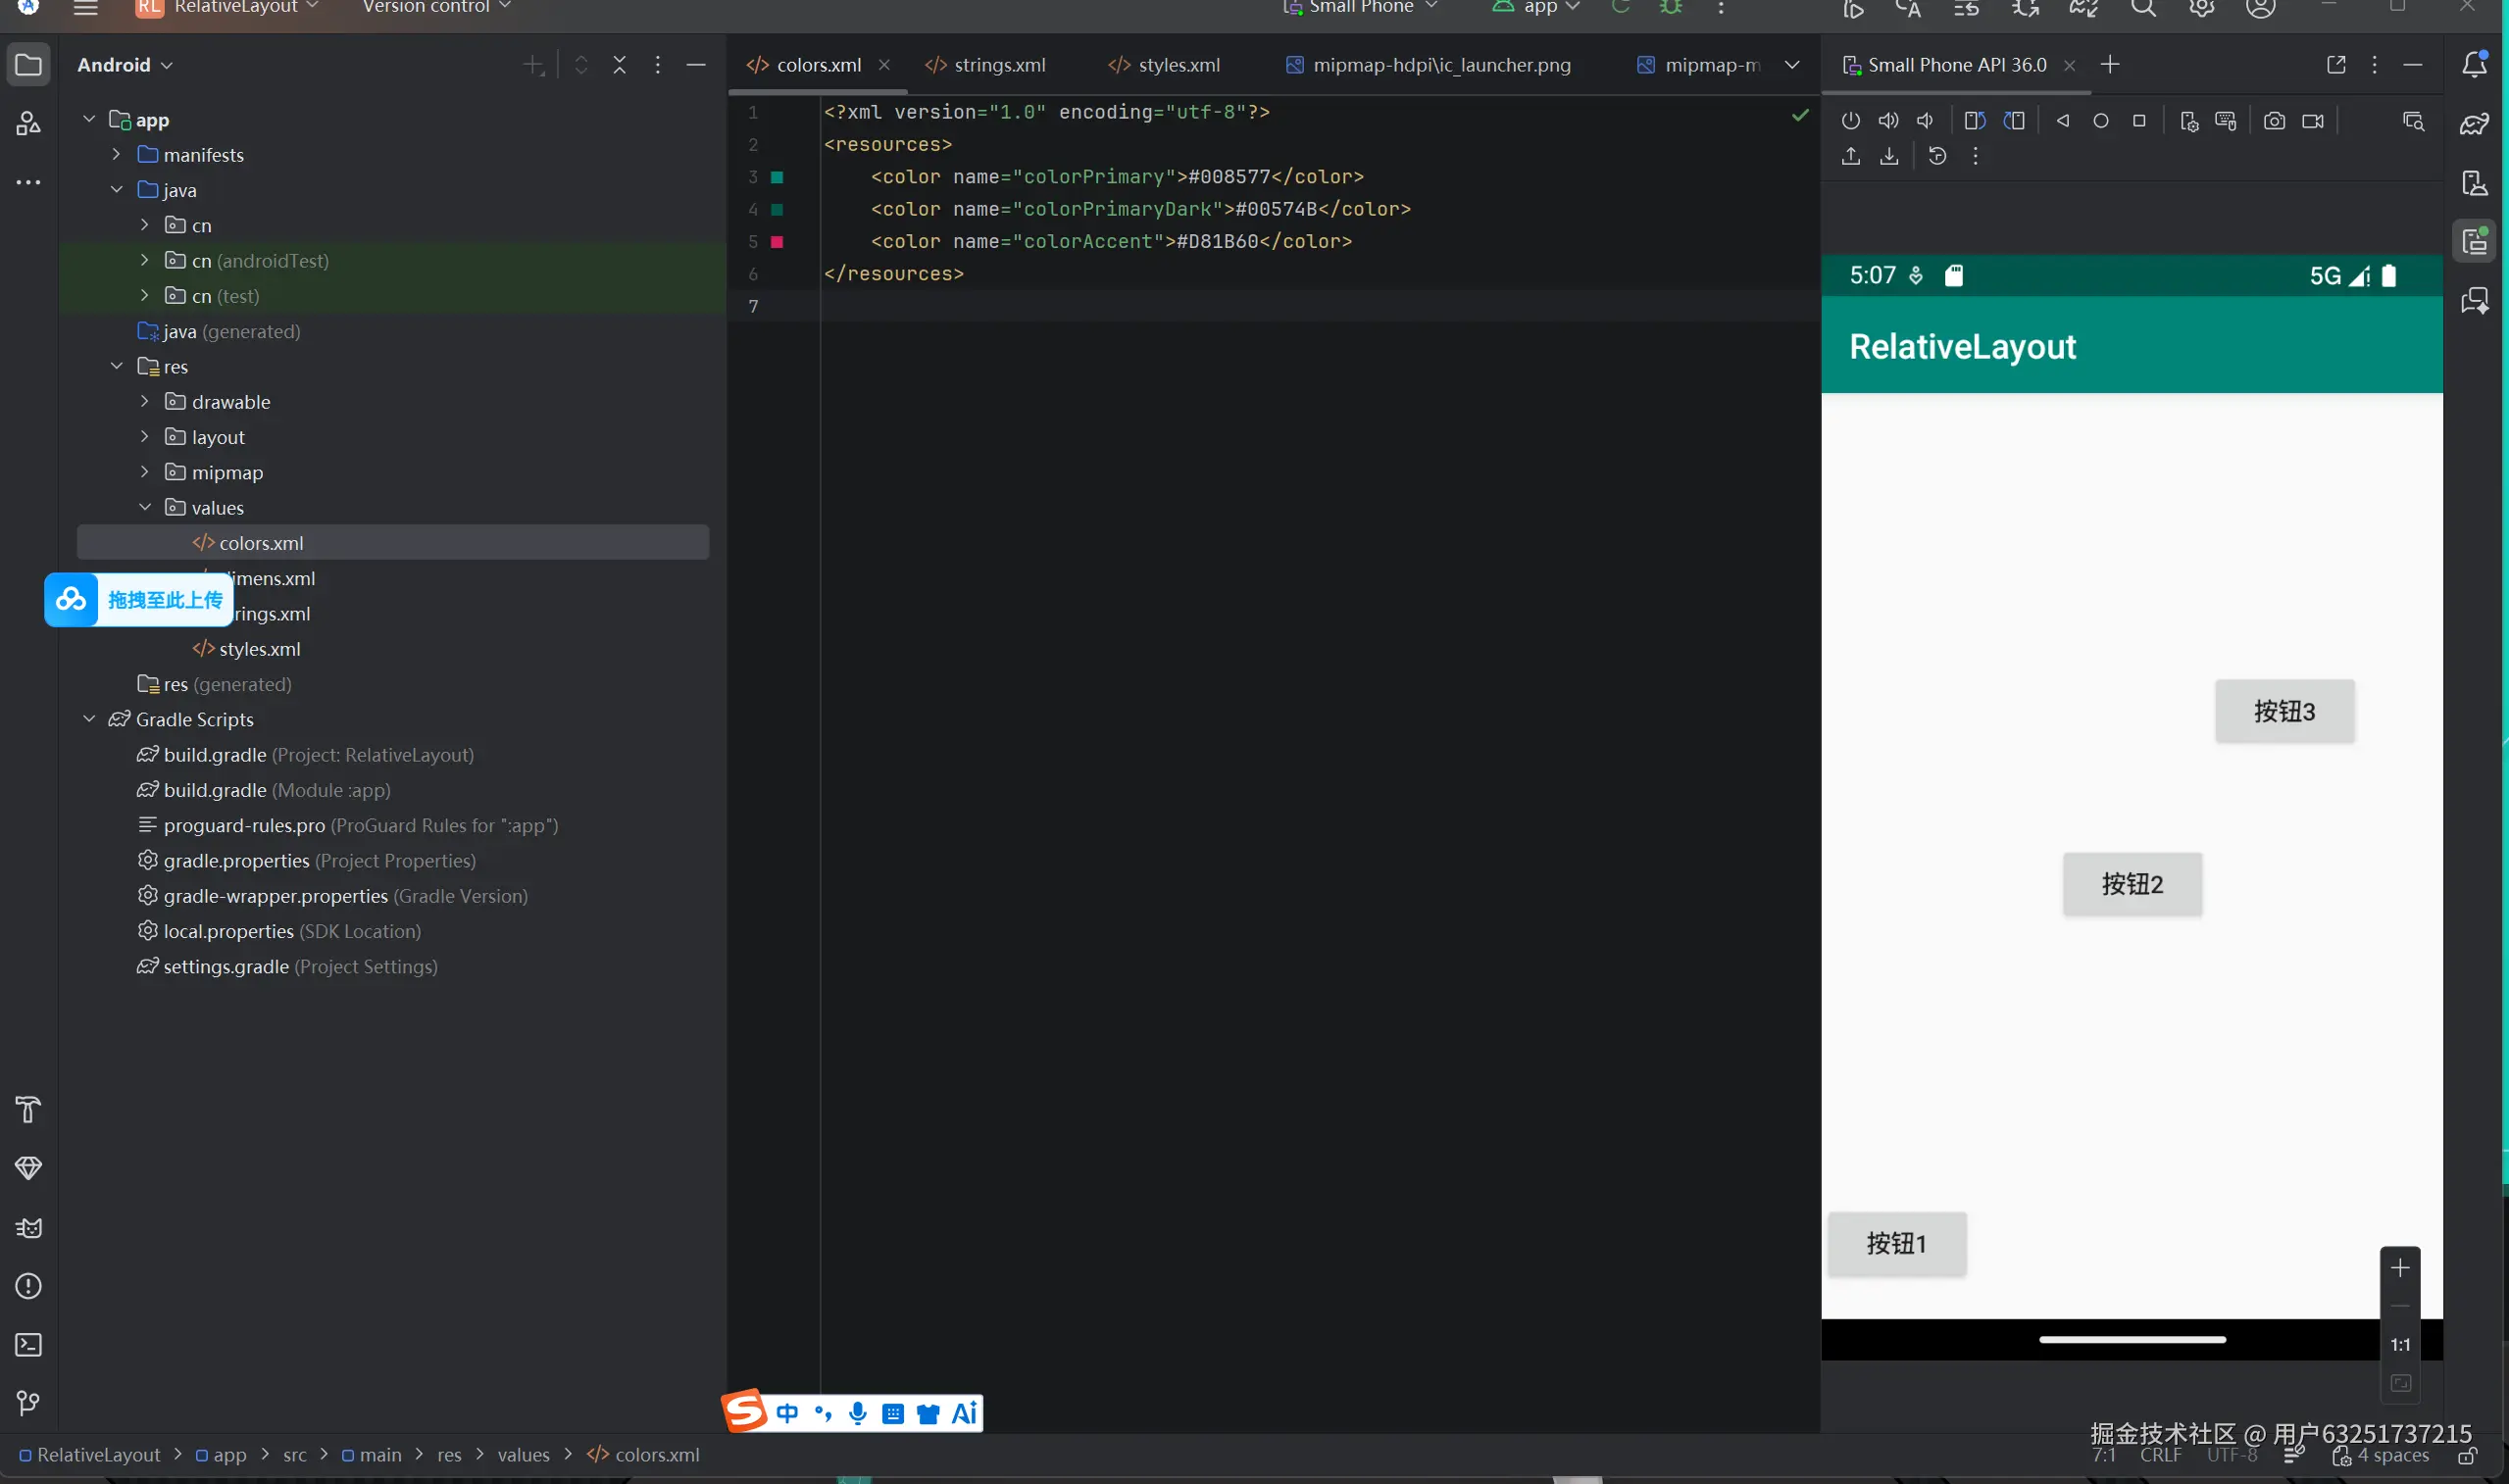Open the Gradle tool window elephant icon
This screenshot has height=1484, width=2509.
[2474, 124]
